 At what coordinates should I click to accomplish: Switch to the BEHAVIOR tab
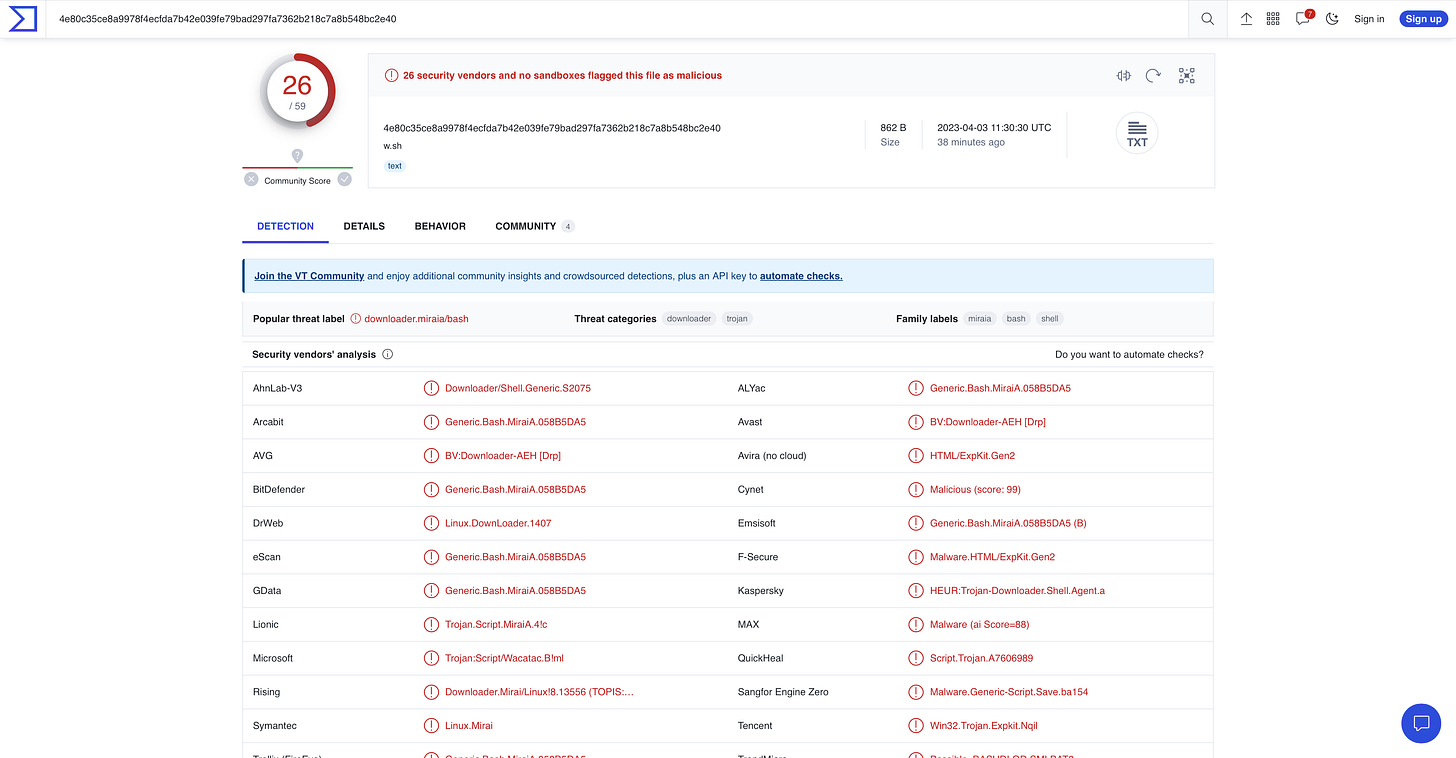pos(440,226)
